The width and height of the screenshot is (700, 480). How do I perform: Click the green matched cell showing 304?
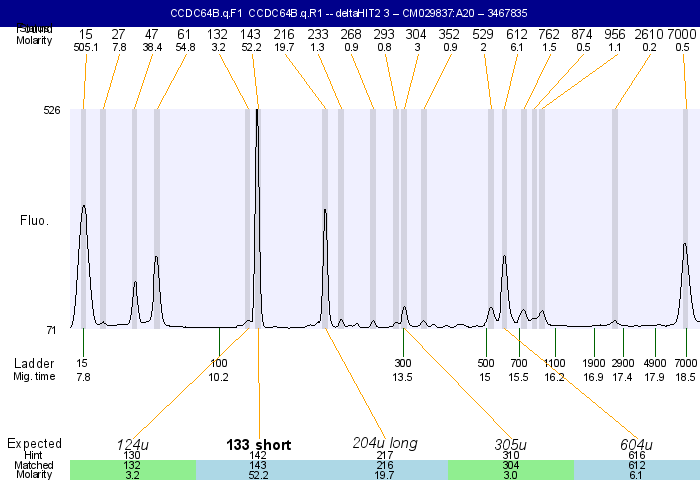click(510, 466)
